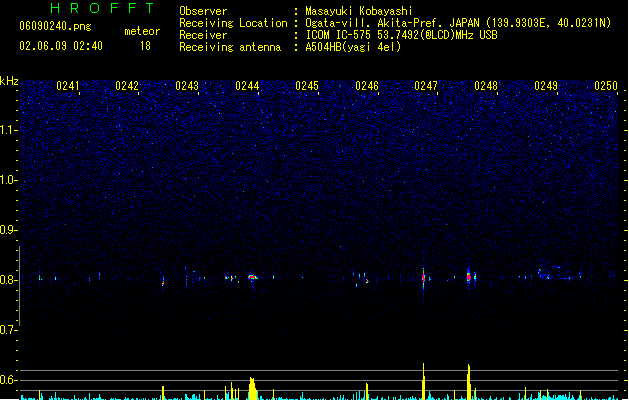The image size is (629, 400).
Task: Click the 1.1 frequency axis label
Action: click(8, 130)
